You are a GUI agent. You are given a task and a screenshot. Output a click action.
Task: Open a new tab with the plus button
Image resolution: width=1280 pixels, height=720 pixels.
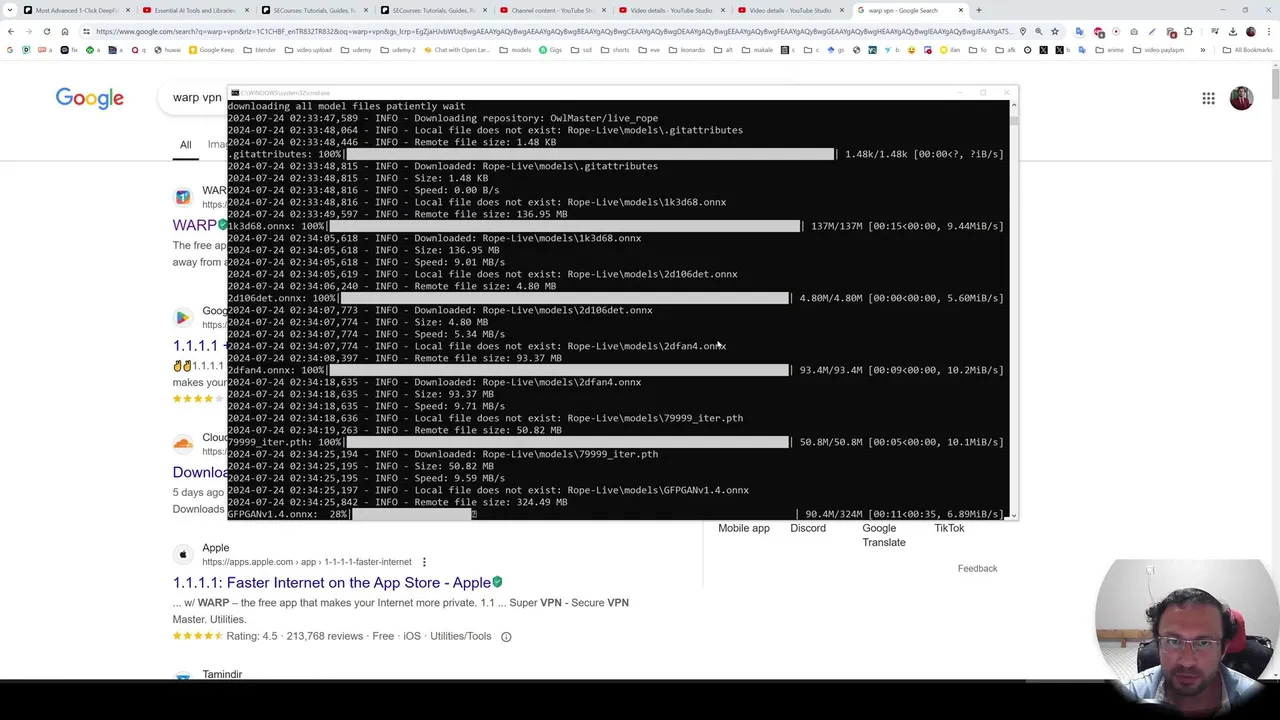pos(979,10)
